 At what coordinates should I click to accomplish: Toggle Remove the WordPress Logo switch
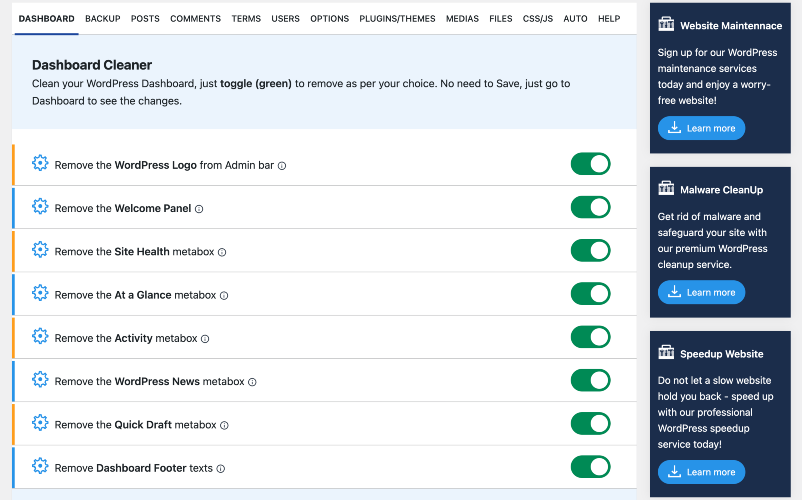(591, 164)
